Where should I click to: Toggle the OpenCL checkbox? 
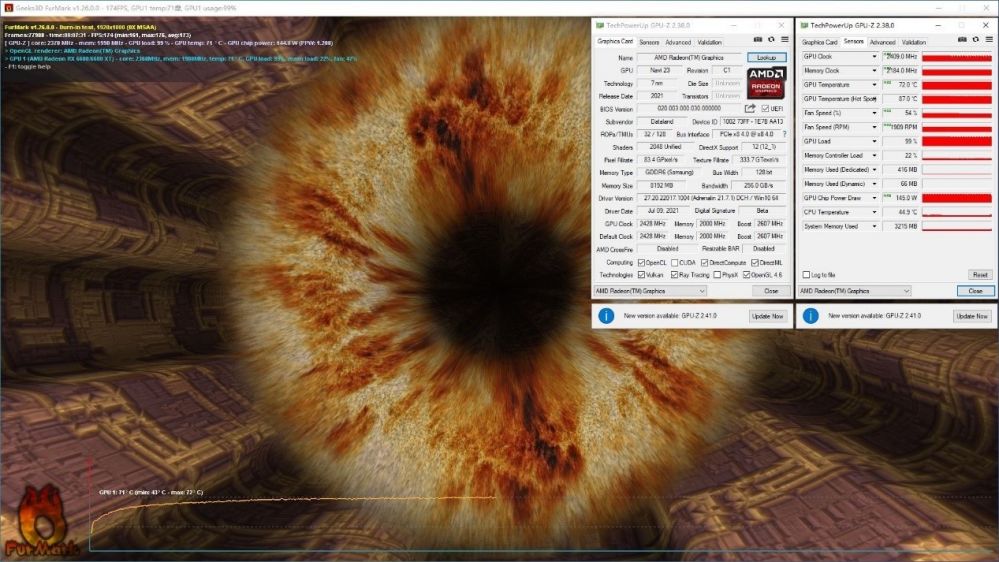[641, 263]
